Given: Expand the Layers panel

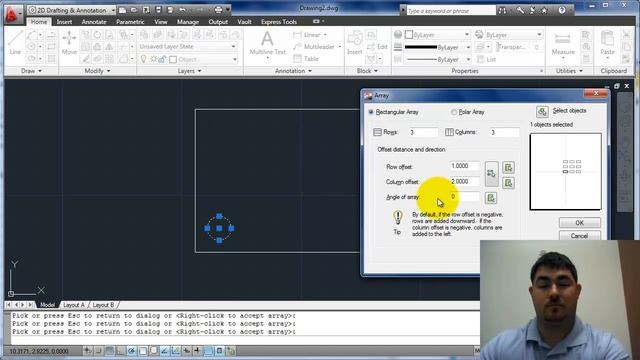Looking at the screenshot, I should click(x=189, y=71).
